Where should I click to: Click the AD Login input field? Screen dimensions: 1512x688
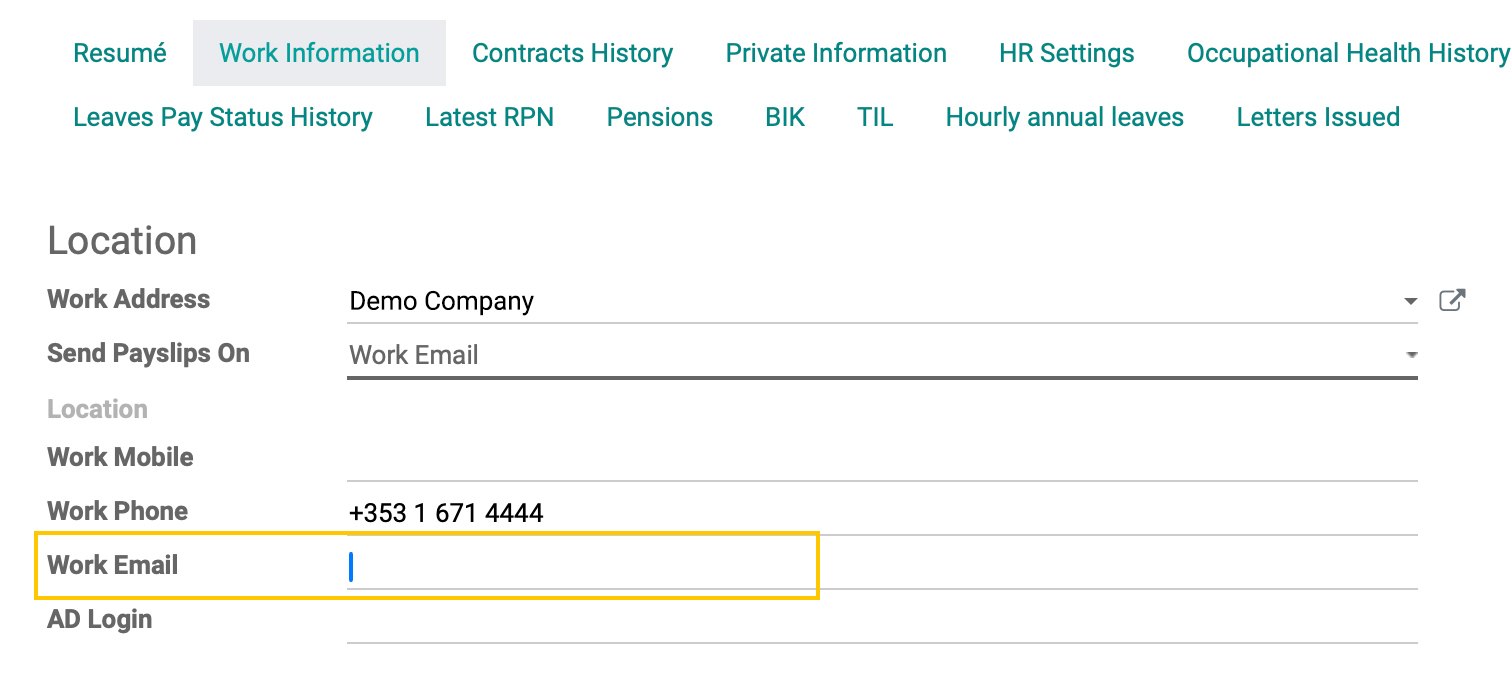[x=880, y=621]
